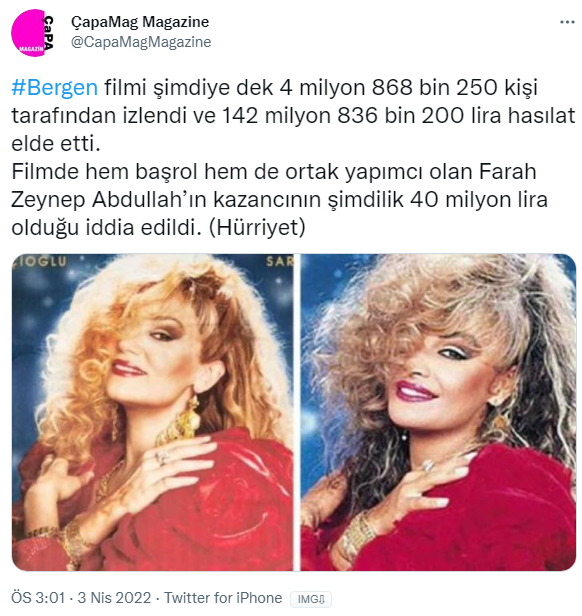Image resolution: width=582 pixels, height=616 pixels.
Task: Click the @CapaMagMagazine handle
Action: 141,42
